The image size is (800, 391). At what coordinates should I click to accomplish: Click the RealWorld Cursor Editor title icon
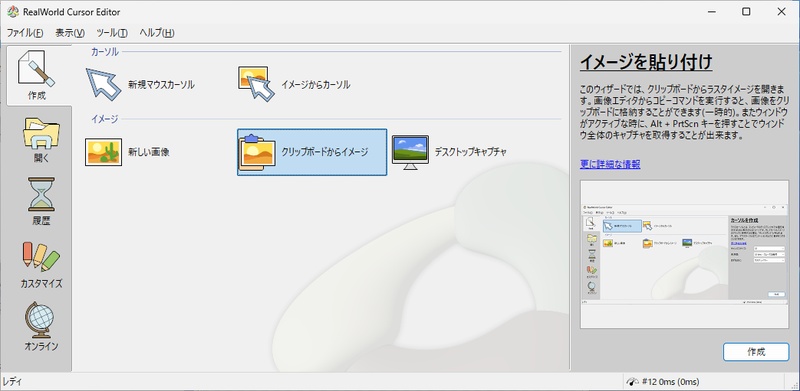pos(13,12)
